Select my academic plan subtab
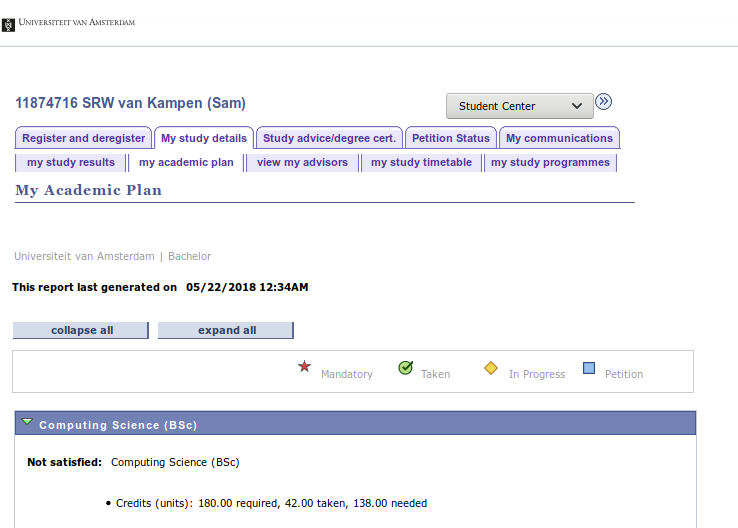This screenshot has height=528, width=738. click(186, 162)
